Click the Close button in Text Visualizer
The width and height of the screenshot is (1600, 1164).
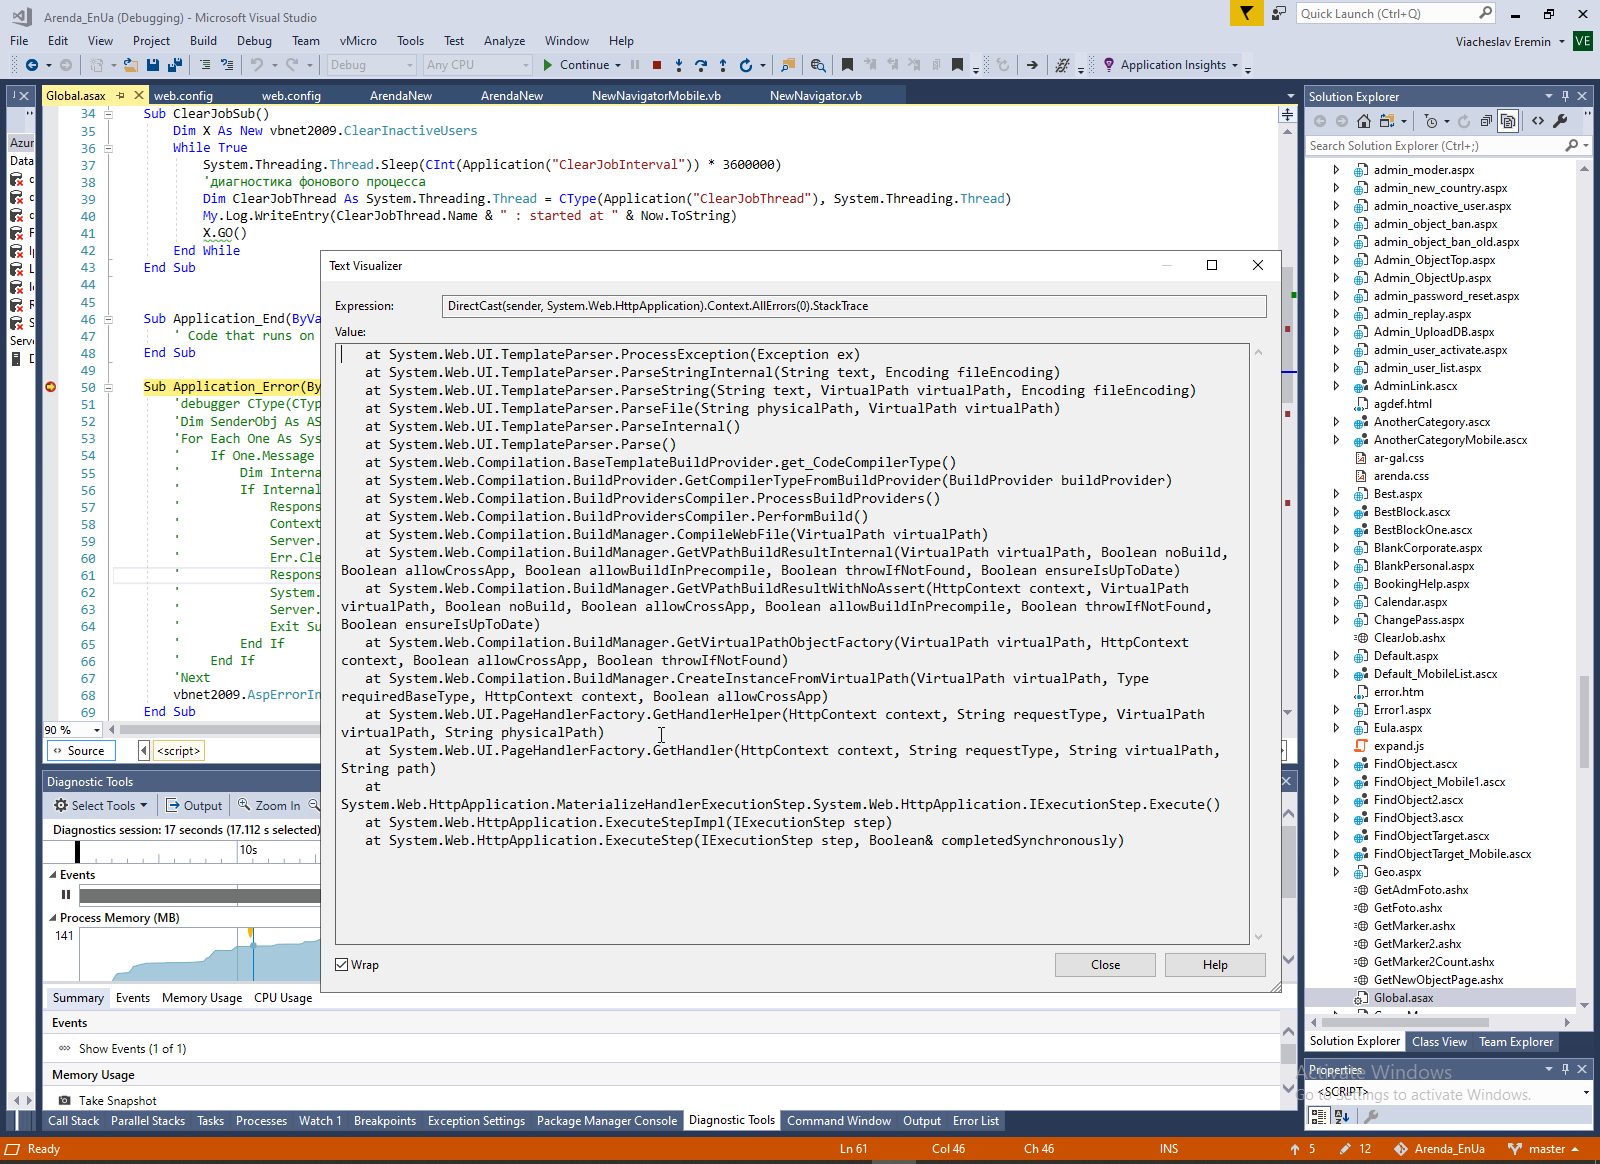(x=1105, y=965)
